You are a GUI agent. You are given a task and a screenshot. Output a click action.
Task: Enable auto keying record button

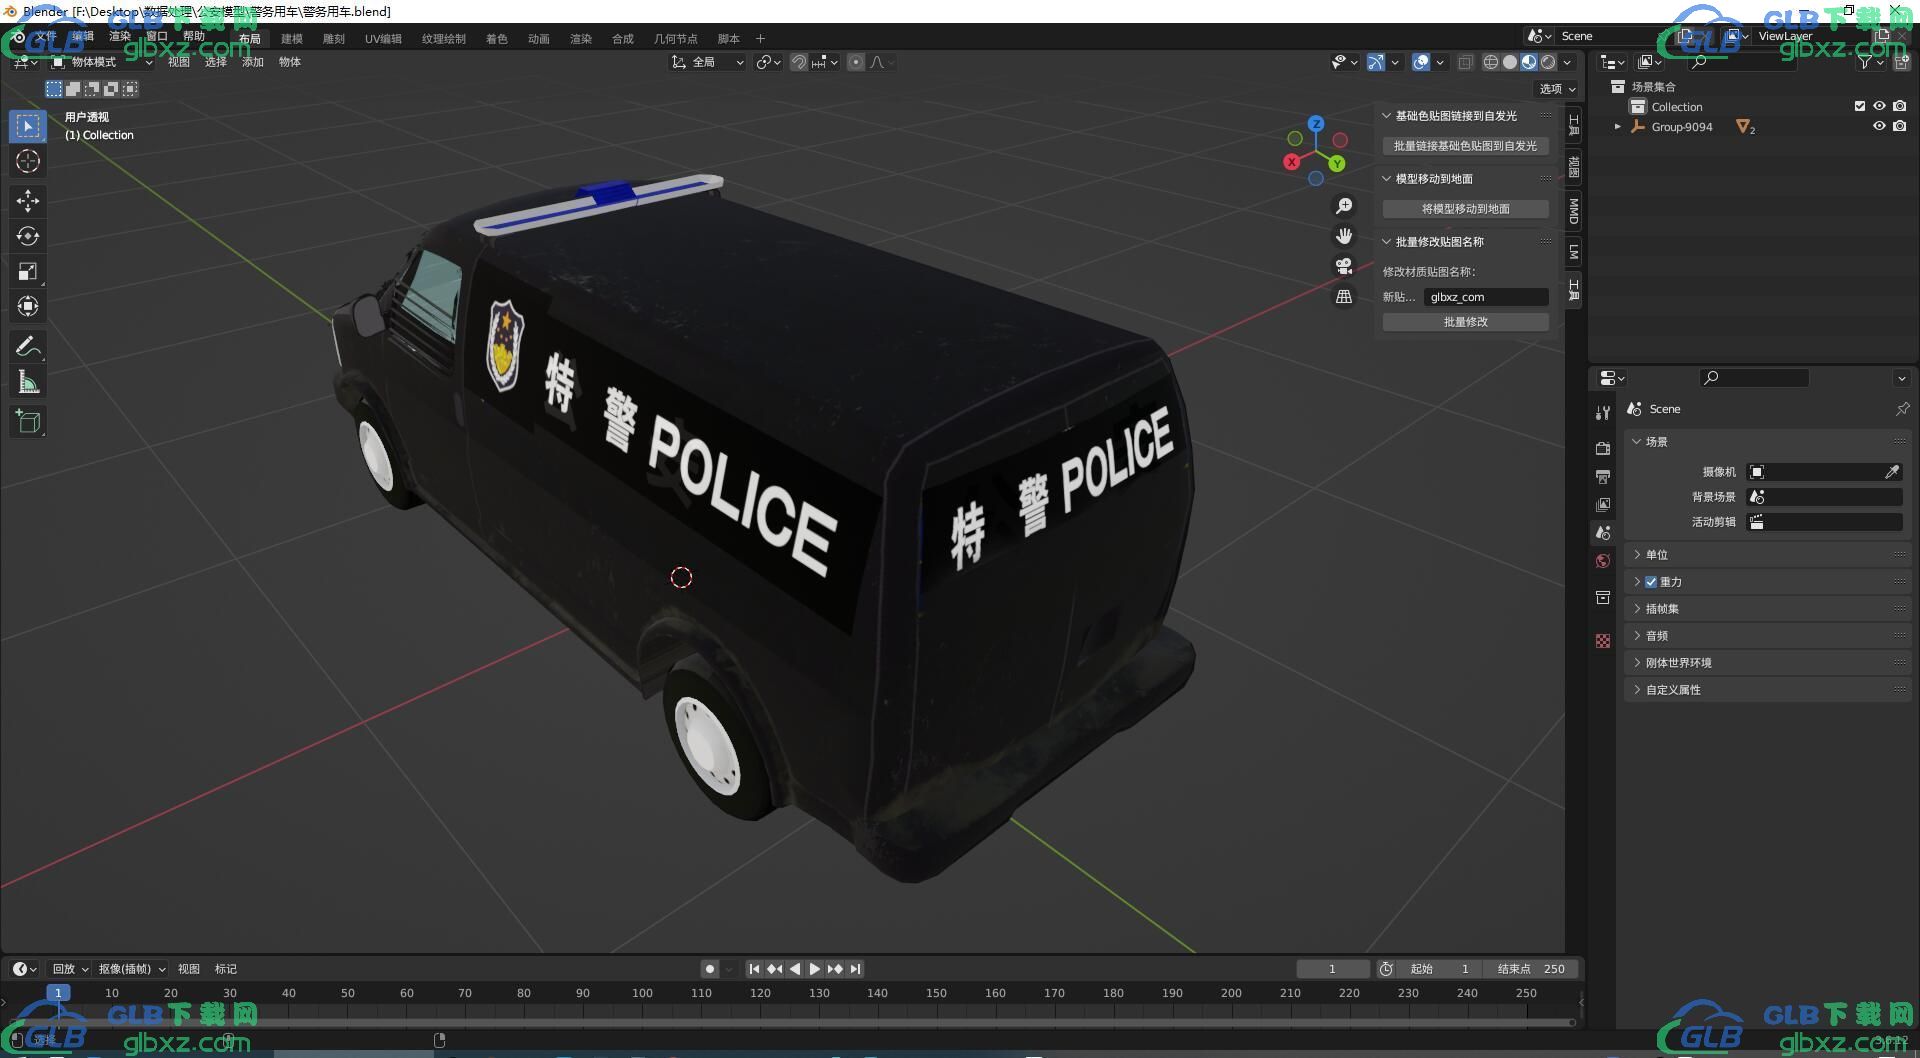coord(710,968)
